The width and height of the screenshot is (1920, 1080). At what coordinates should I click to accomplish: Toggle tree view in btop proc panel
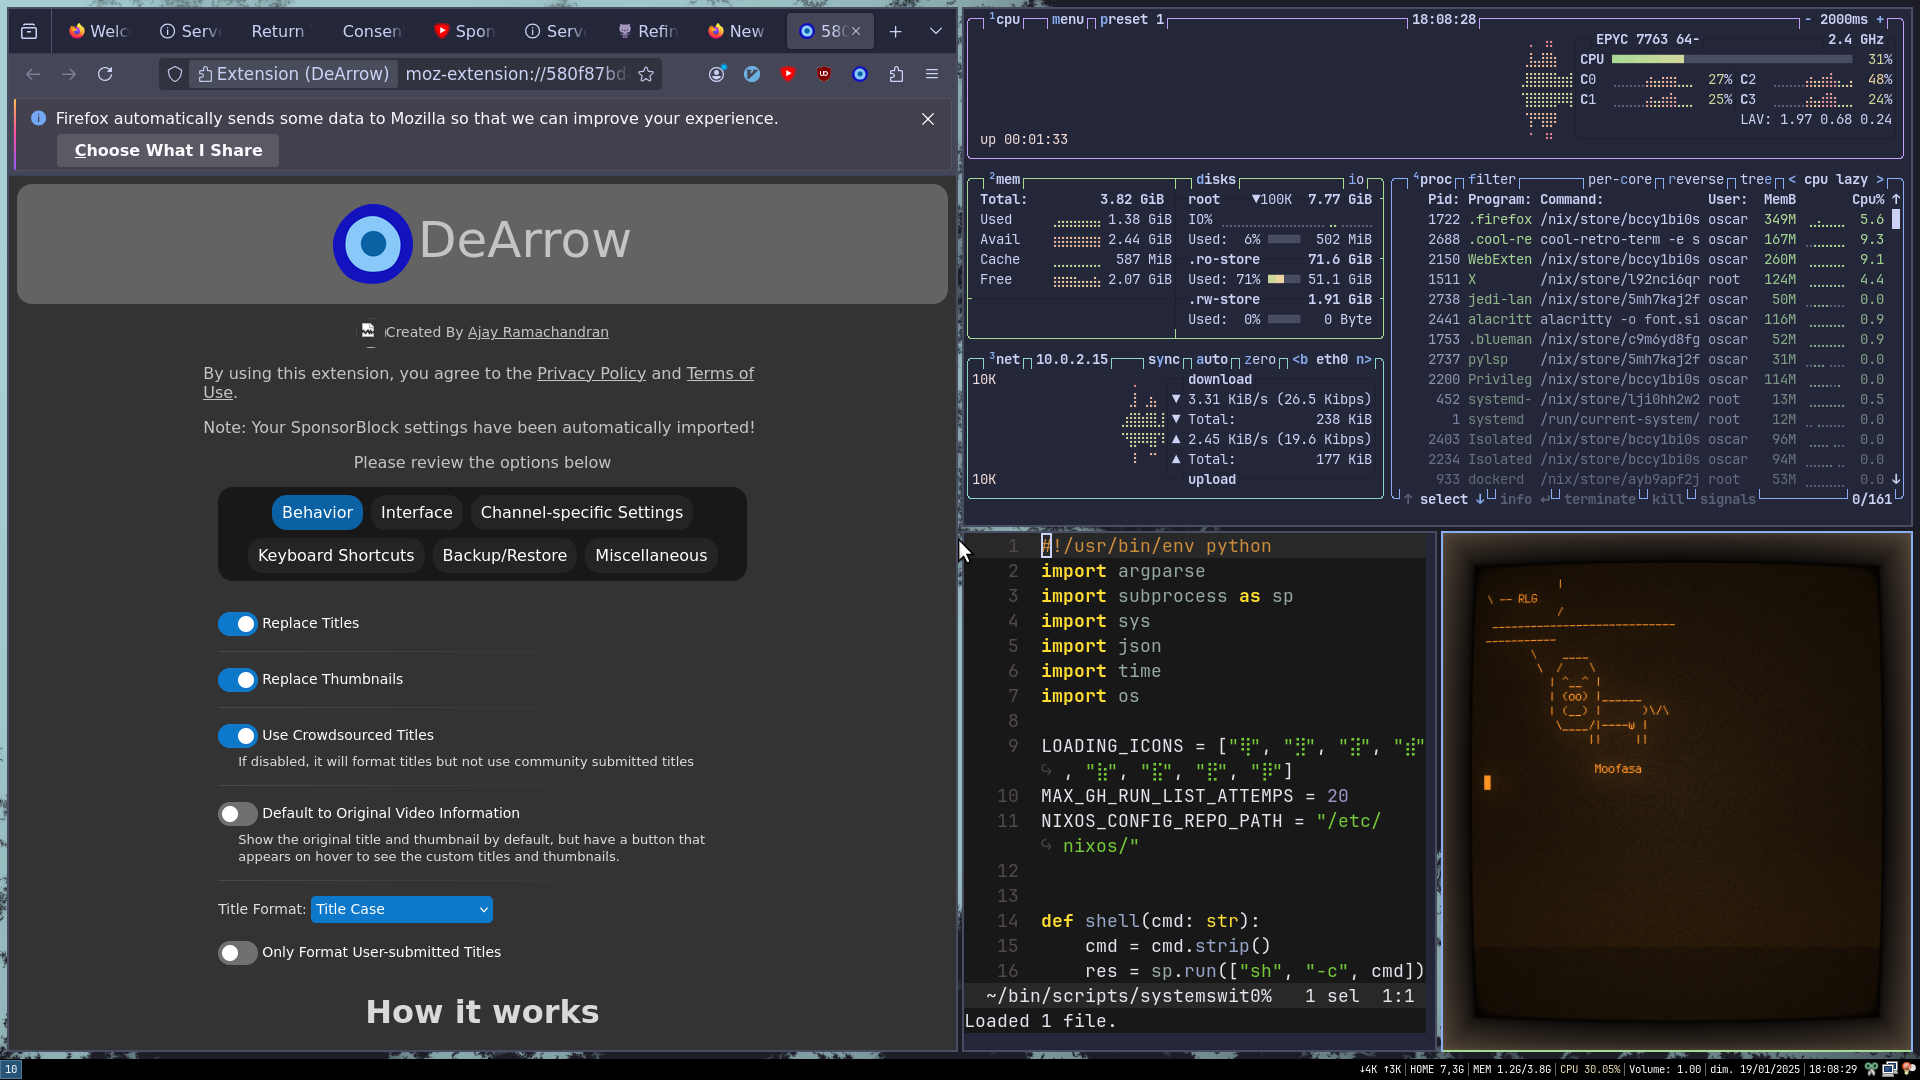(1756, 180)
